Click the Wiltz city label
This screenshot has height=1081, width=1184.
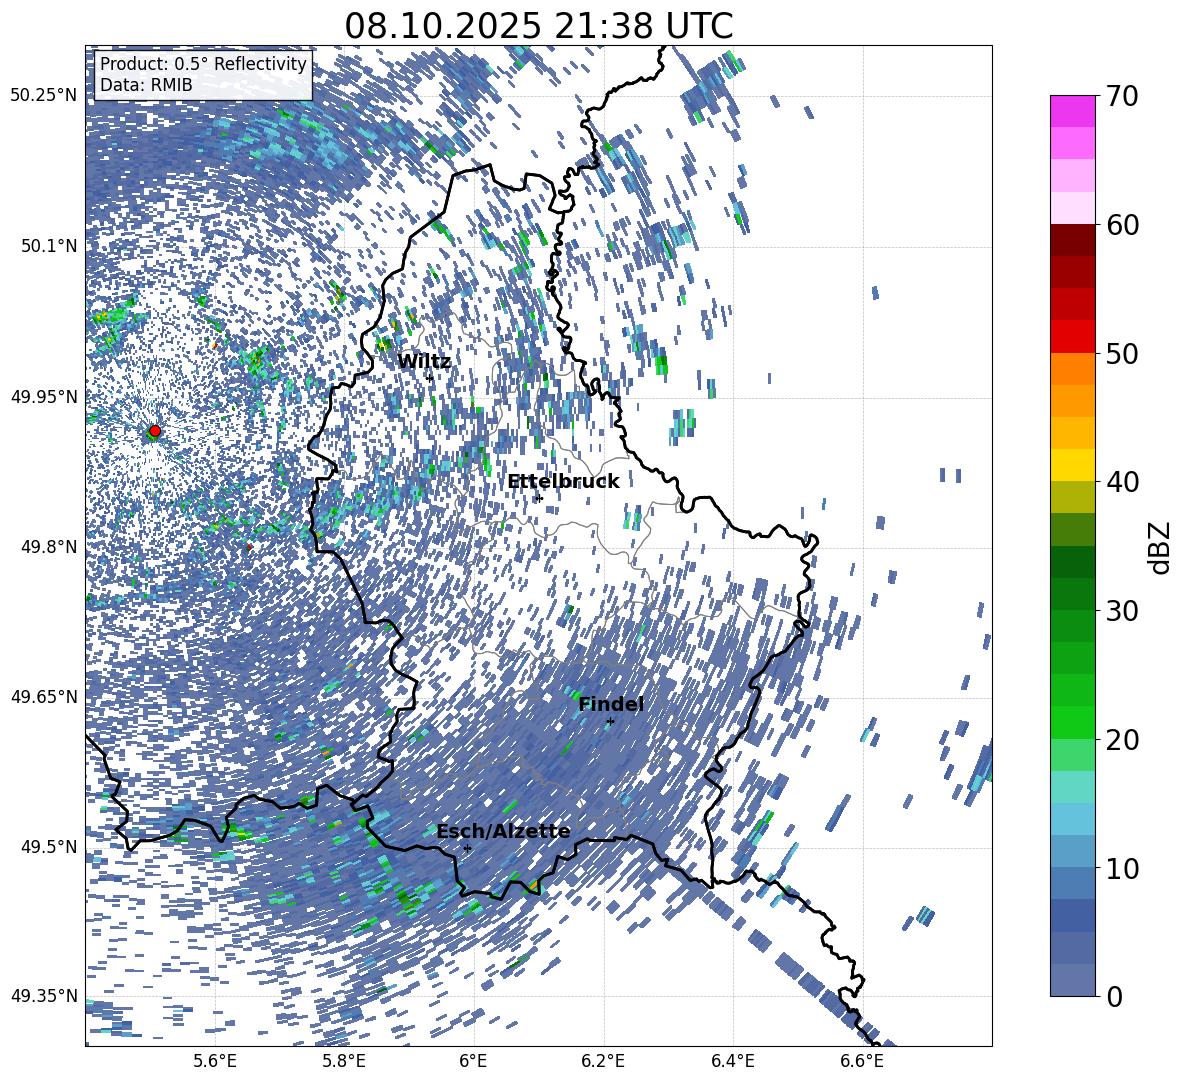coord(424,361)
